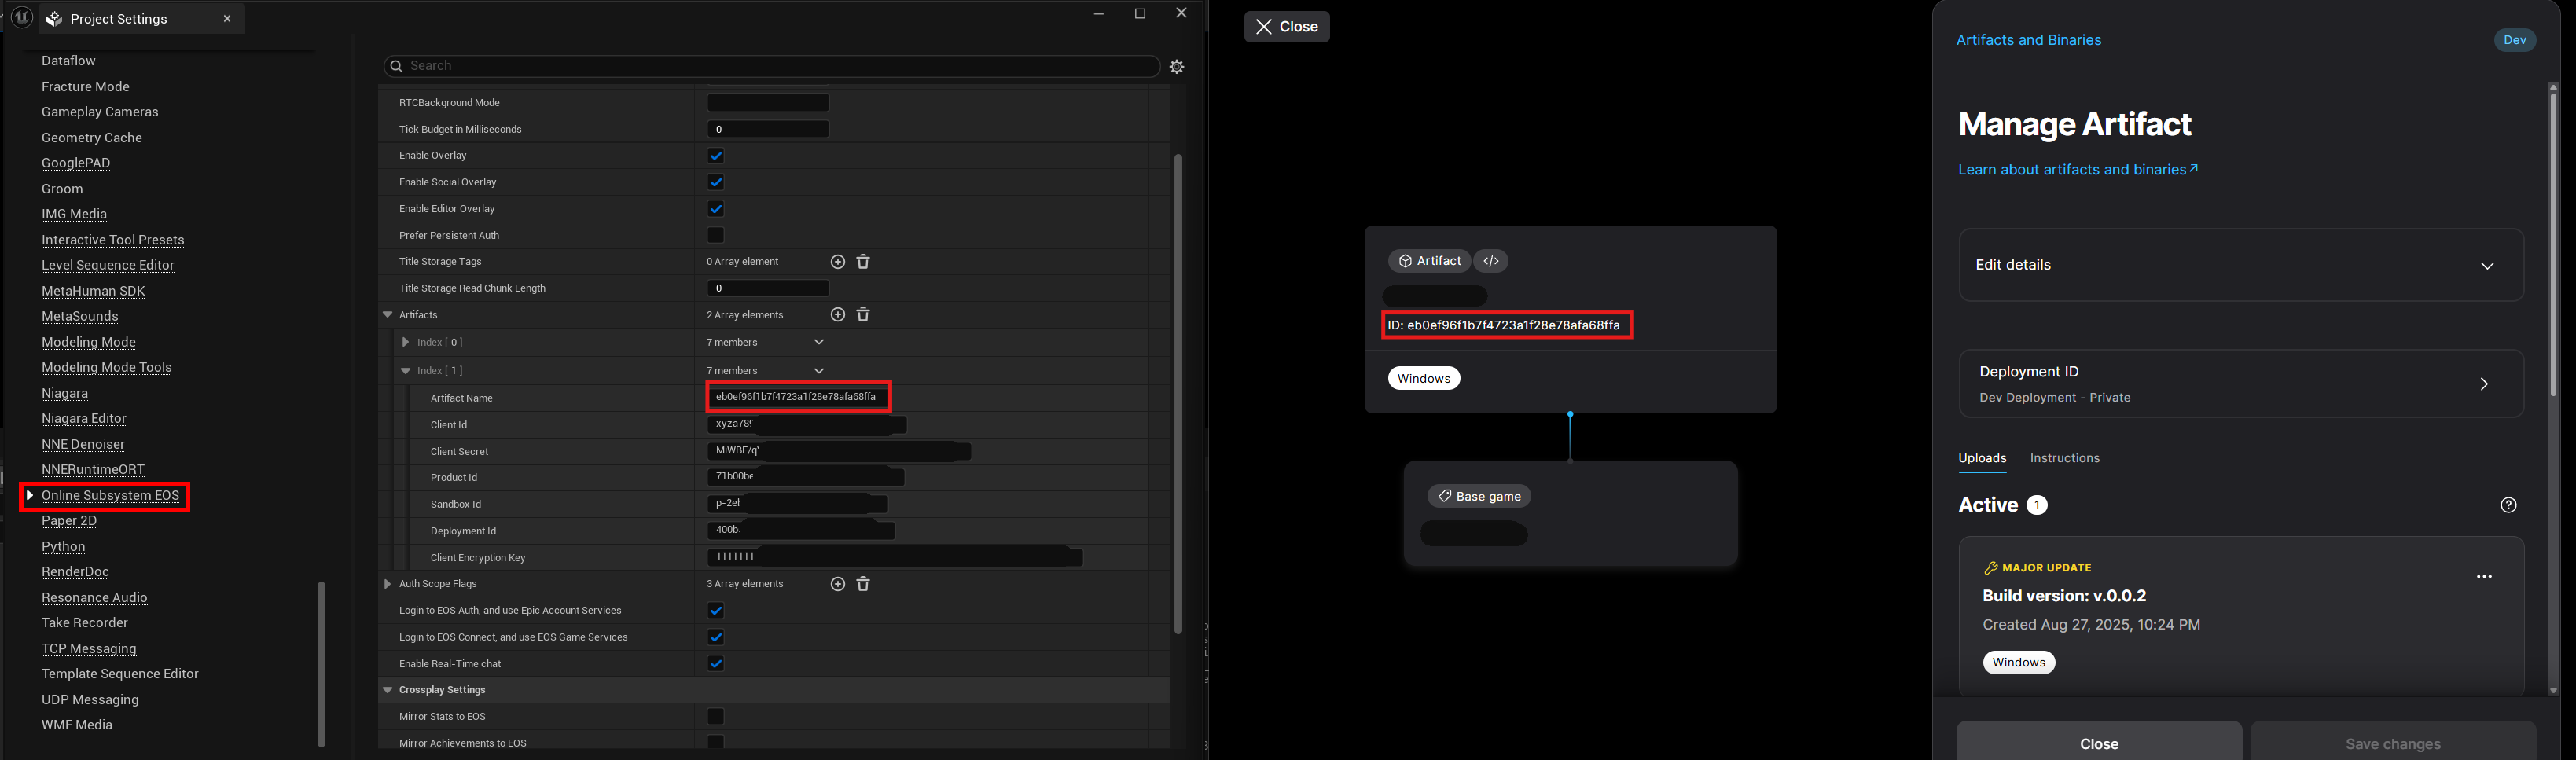
Task: Open the Learn about artifacts and binaries link
Action: pyautogui.click(x=2077, y=169)
